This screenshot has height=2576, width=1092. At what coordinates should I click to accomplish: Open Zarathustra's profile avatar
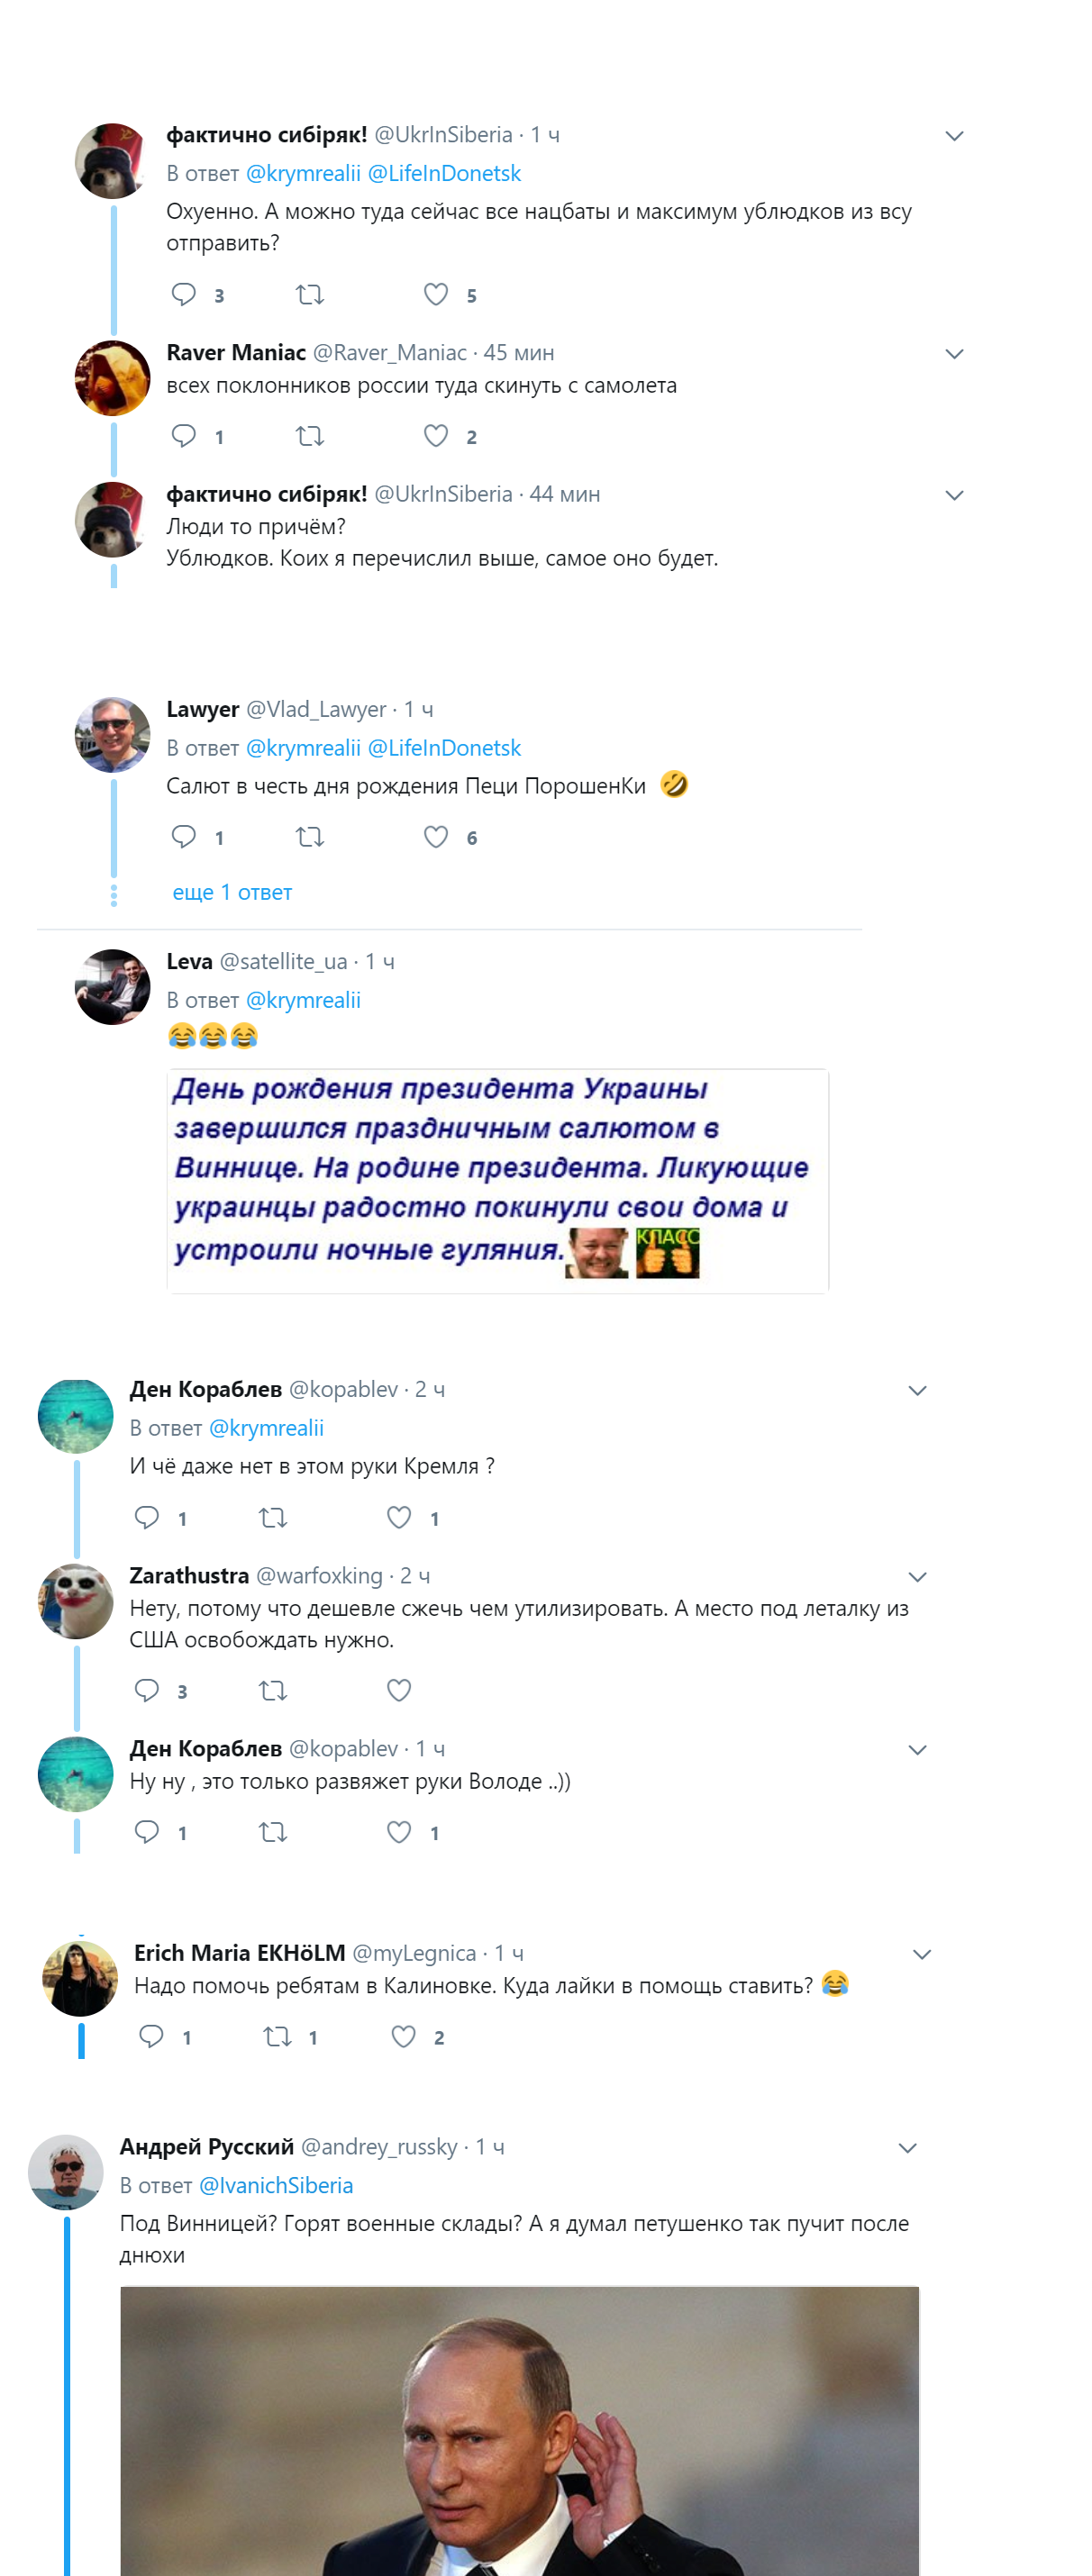point(75,1601)
